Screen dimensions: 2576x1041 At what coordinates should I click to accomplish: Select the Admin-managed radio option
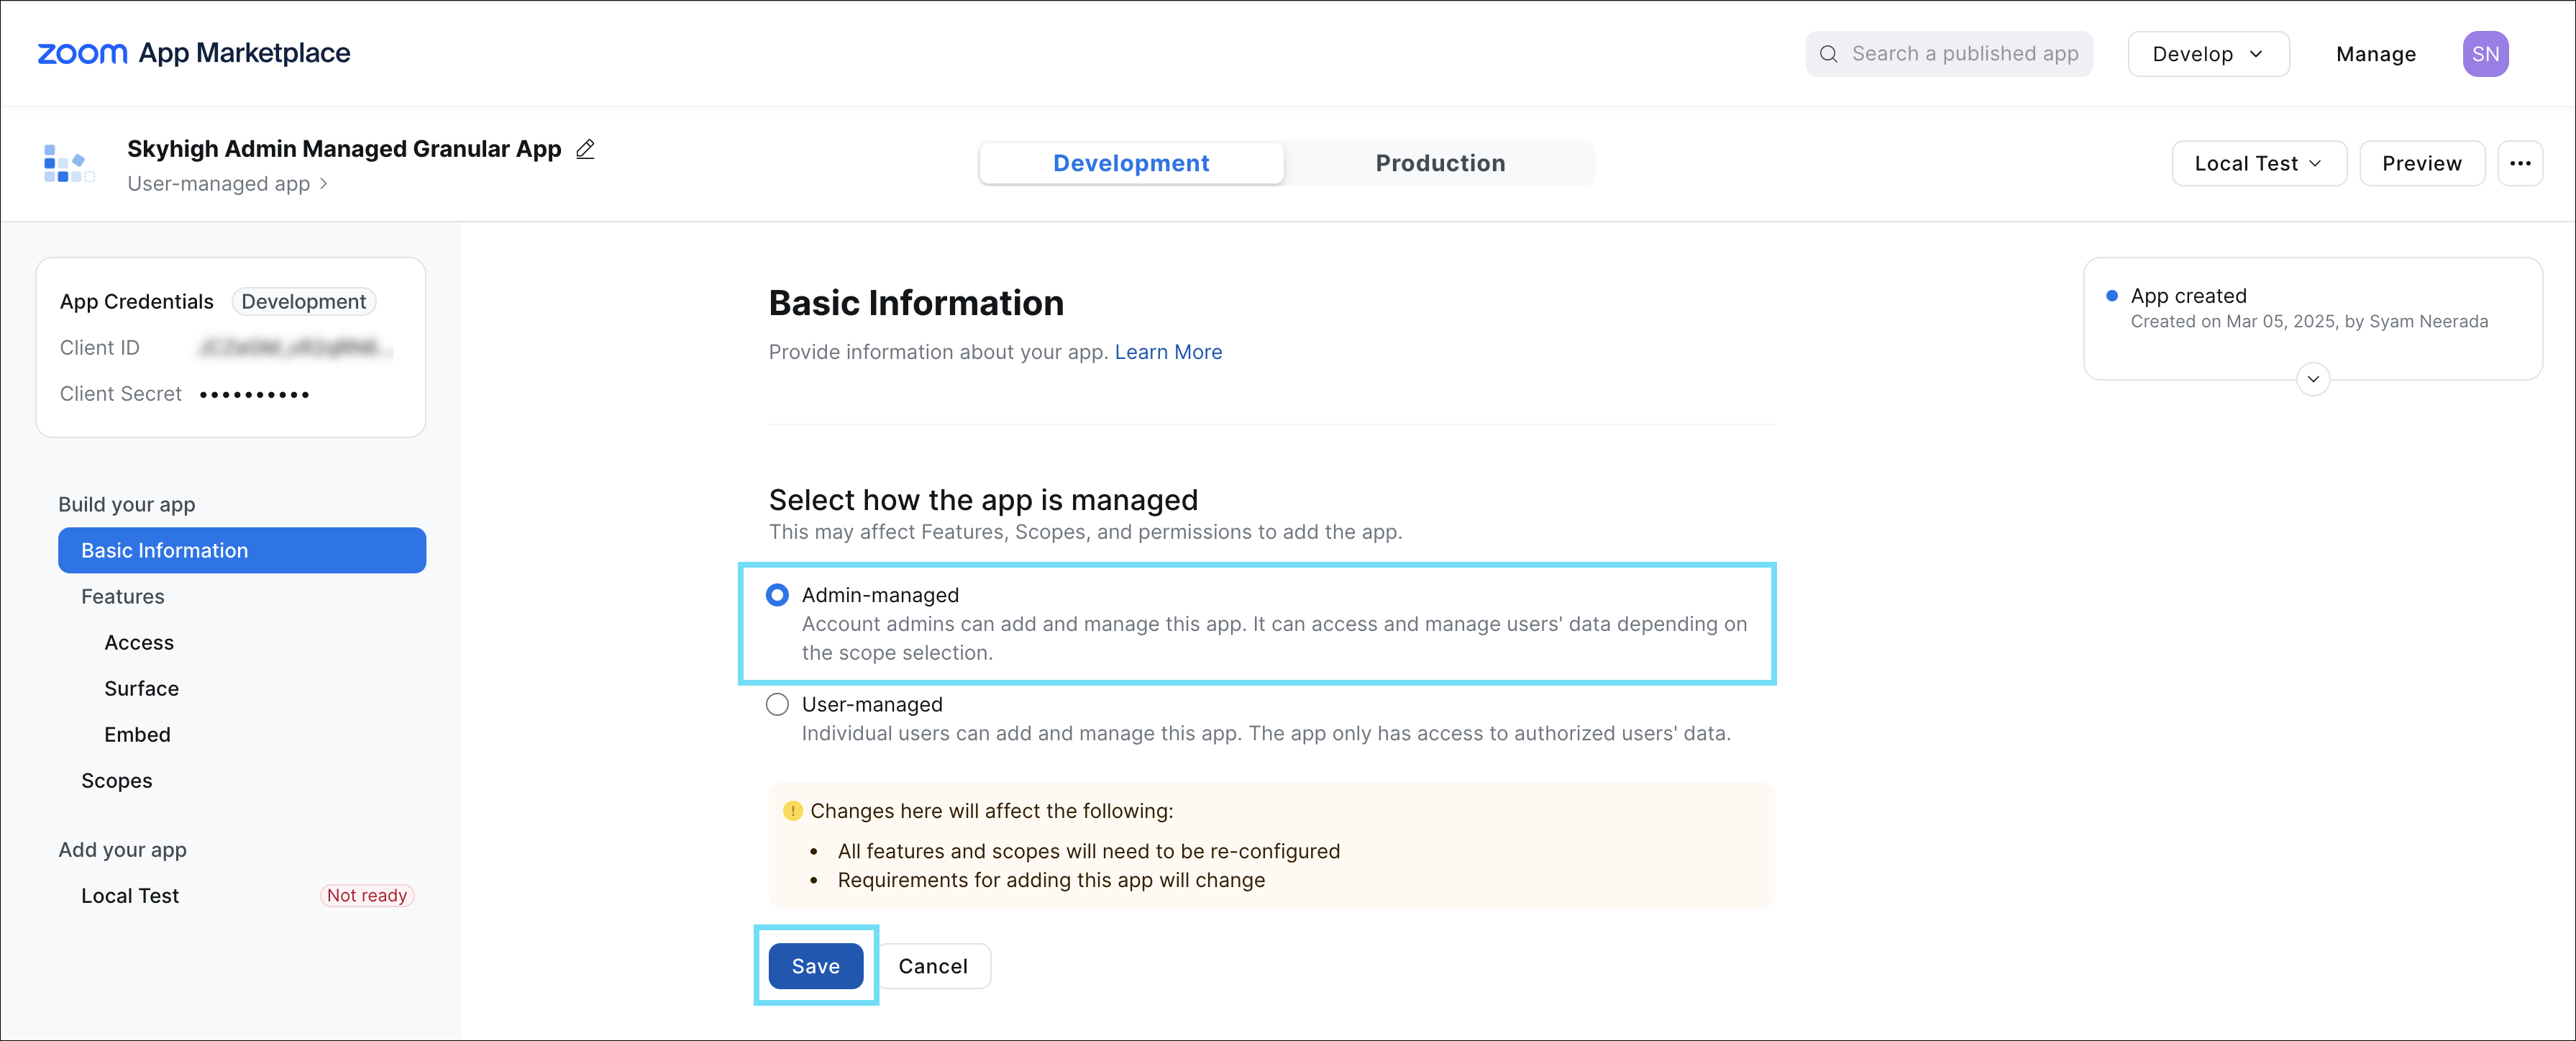777,595
